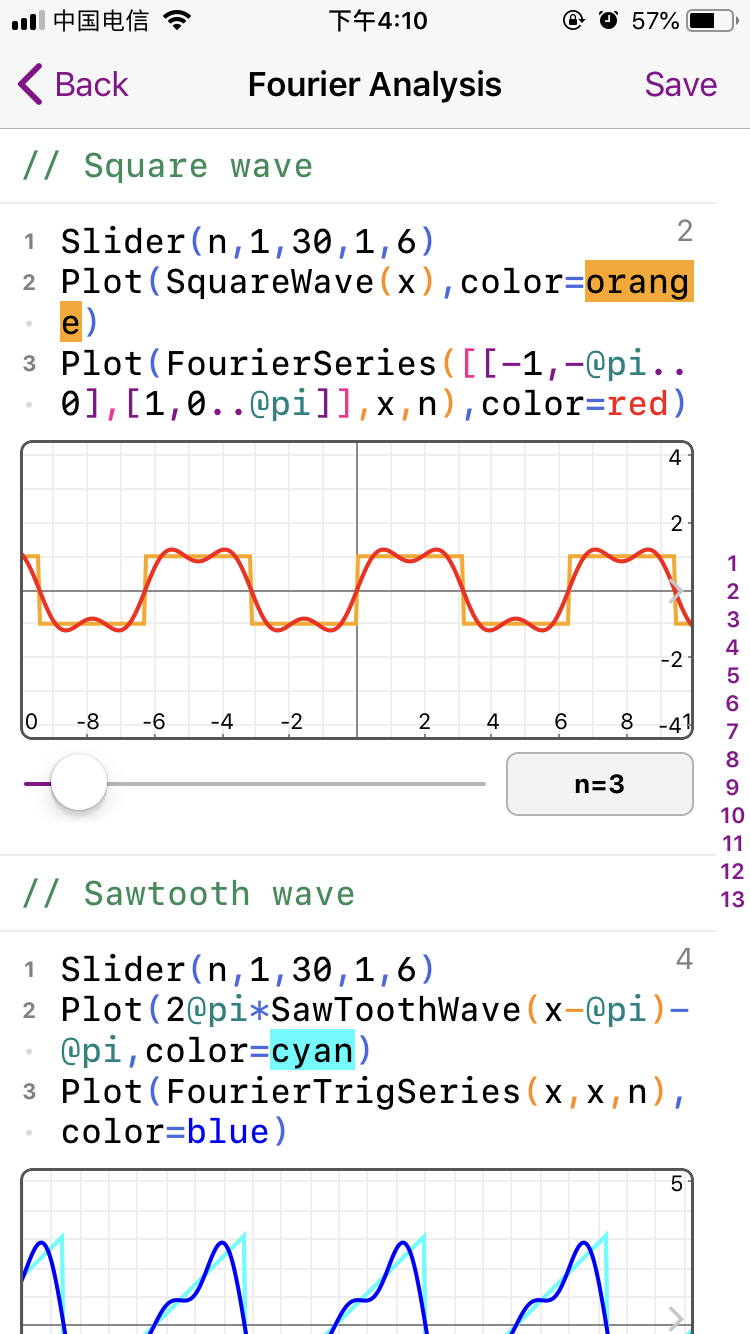The height and width of the screenshot is (1334, 750).
Task: Jump to section 13 in index
Action: point(733,899)
